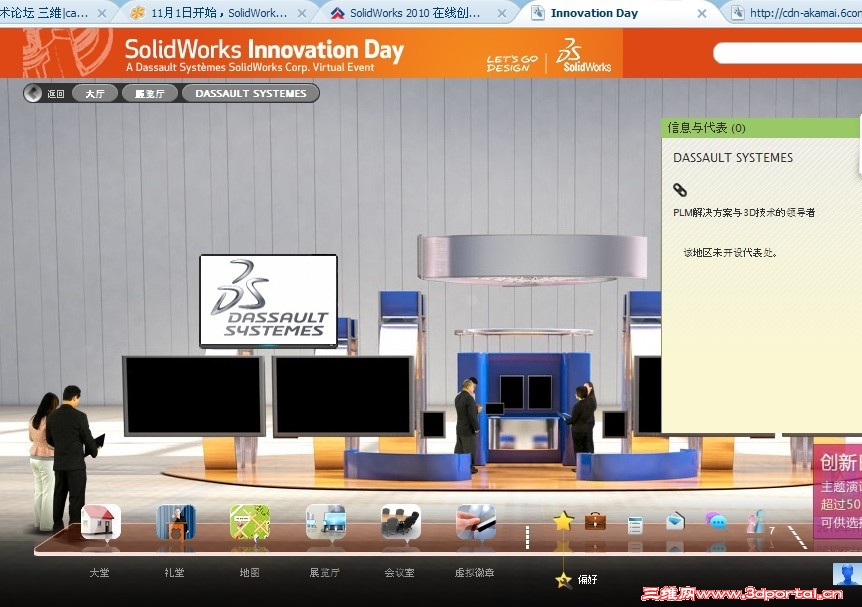Click the SolidWorks Innovation Day banner title
Image resolution: width=862 pixels, height=607 pixels.
264,50
